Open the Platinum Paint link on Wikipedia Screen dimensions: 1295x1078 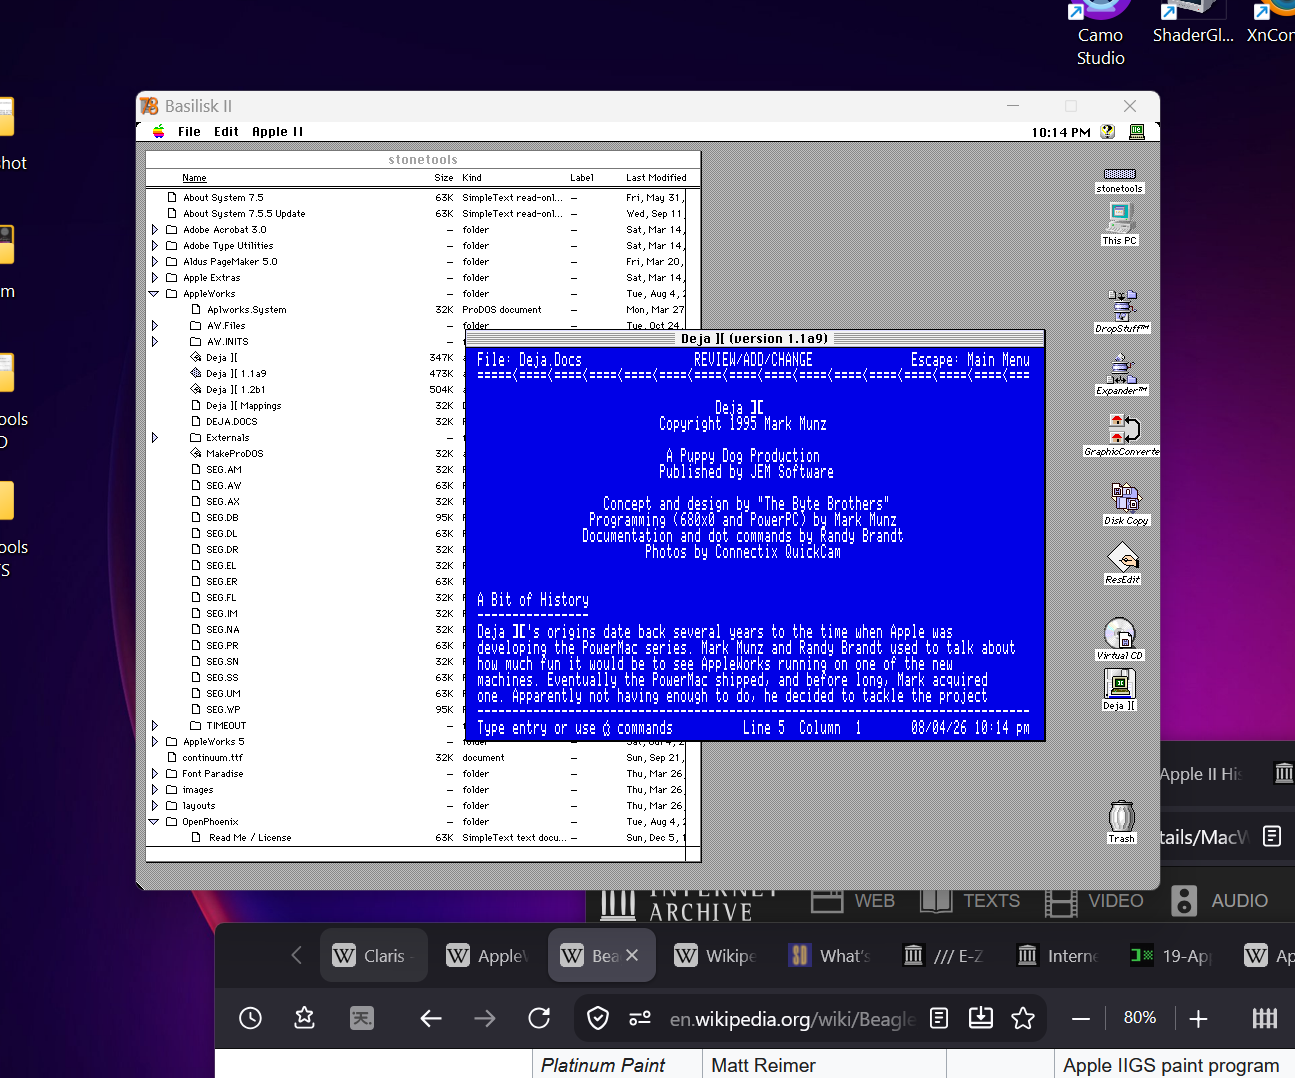602,1065
